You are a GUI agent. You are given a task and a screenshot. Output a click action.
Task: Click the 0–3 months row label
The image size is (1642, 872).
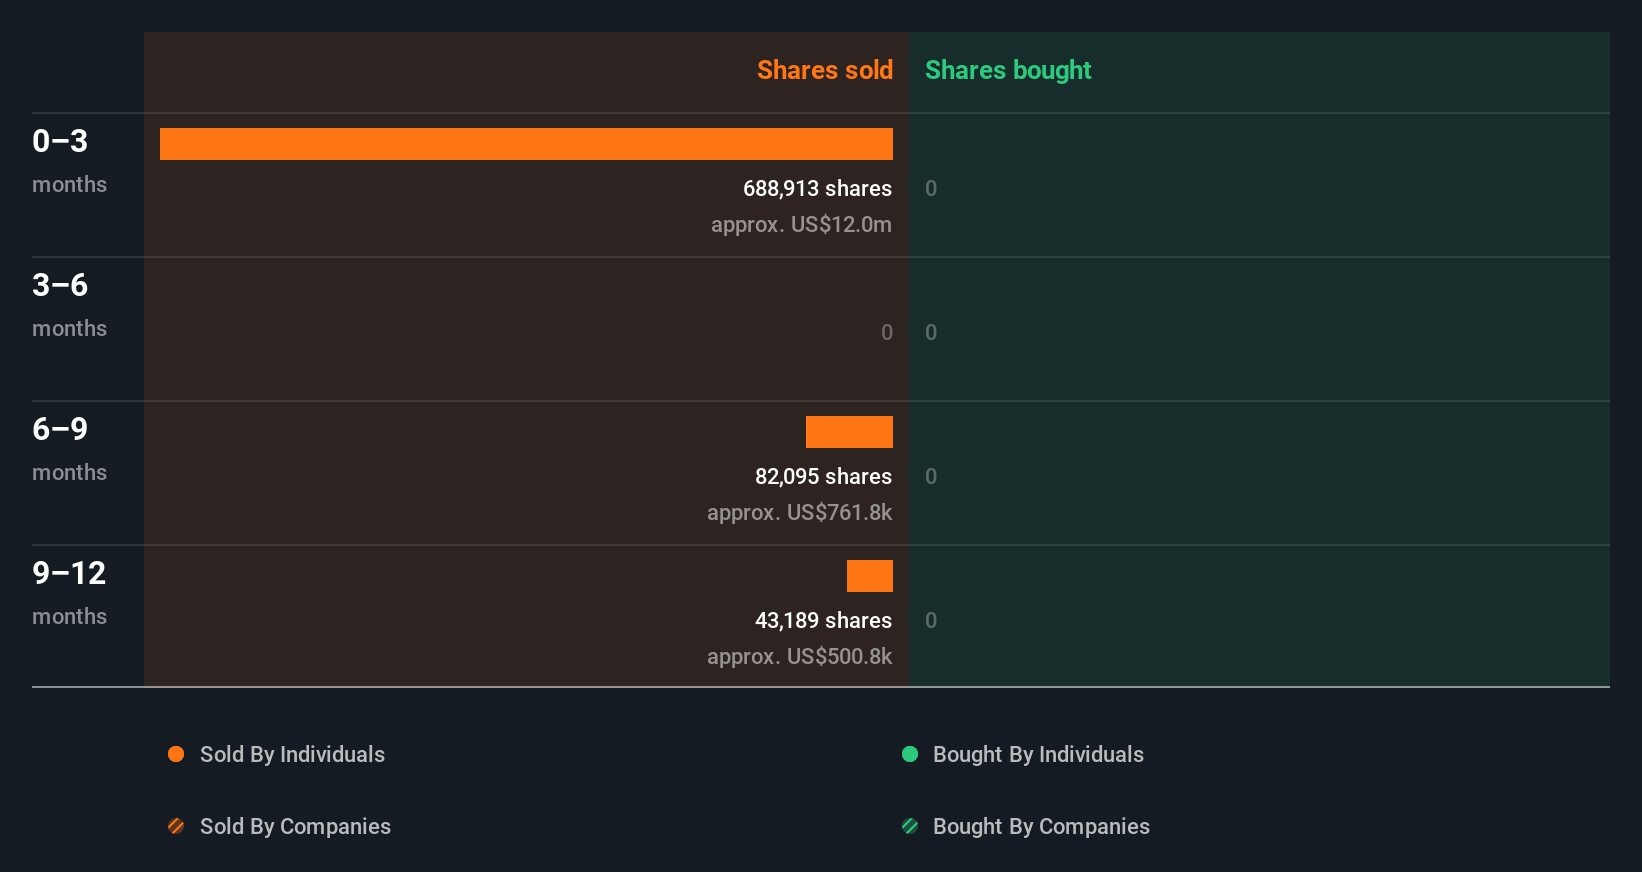[x=70, y=161]
